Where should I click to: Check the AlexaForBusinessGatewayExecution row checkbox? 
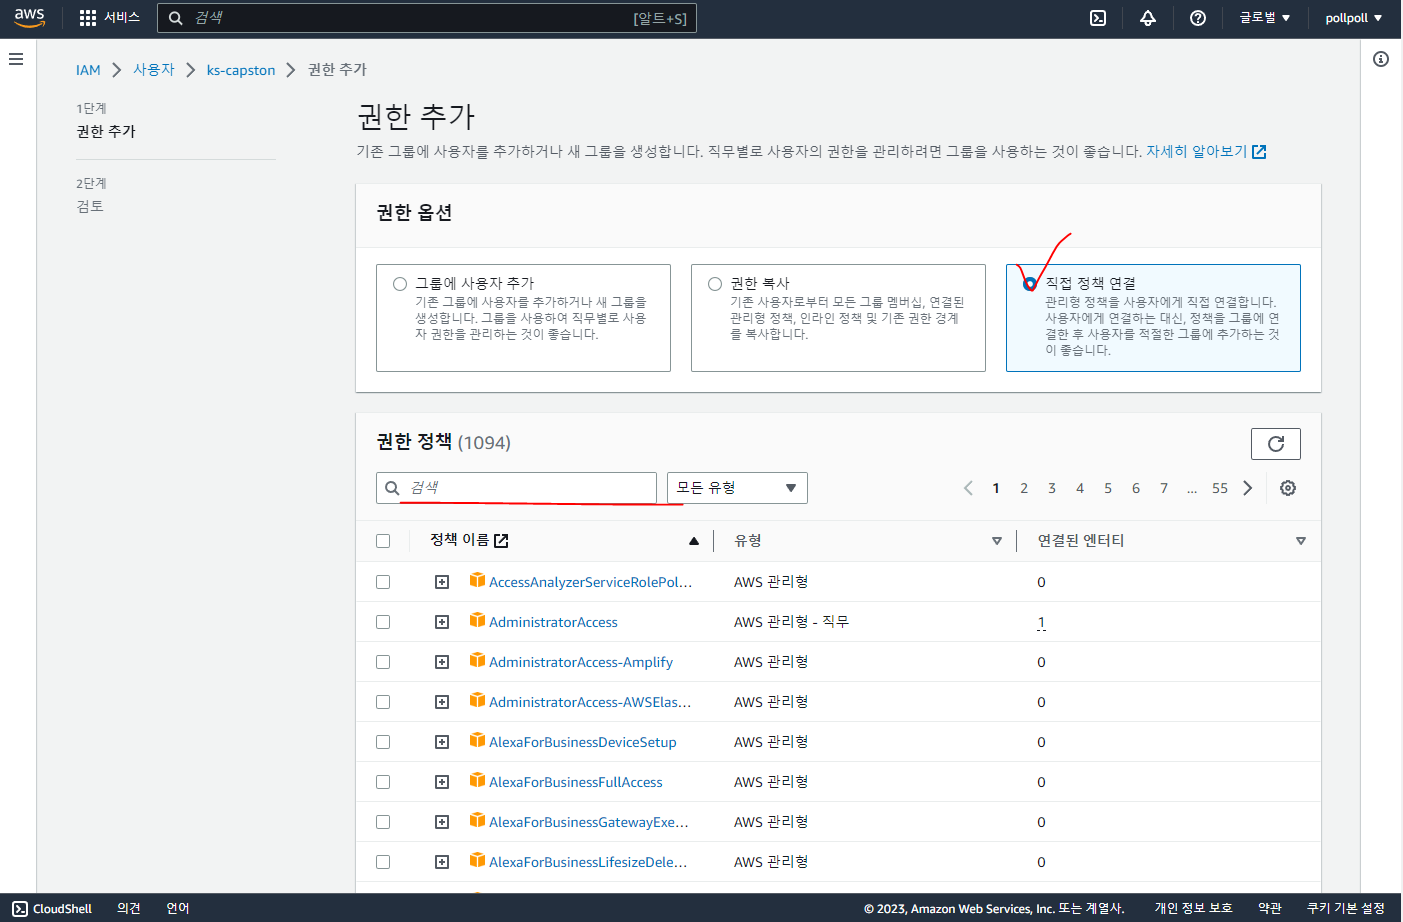point(383,822)
